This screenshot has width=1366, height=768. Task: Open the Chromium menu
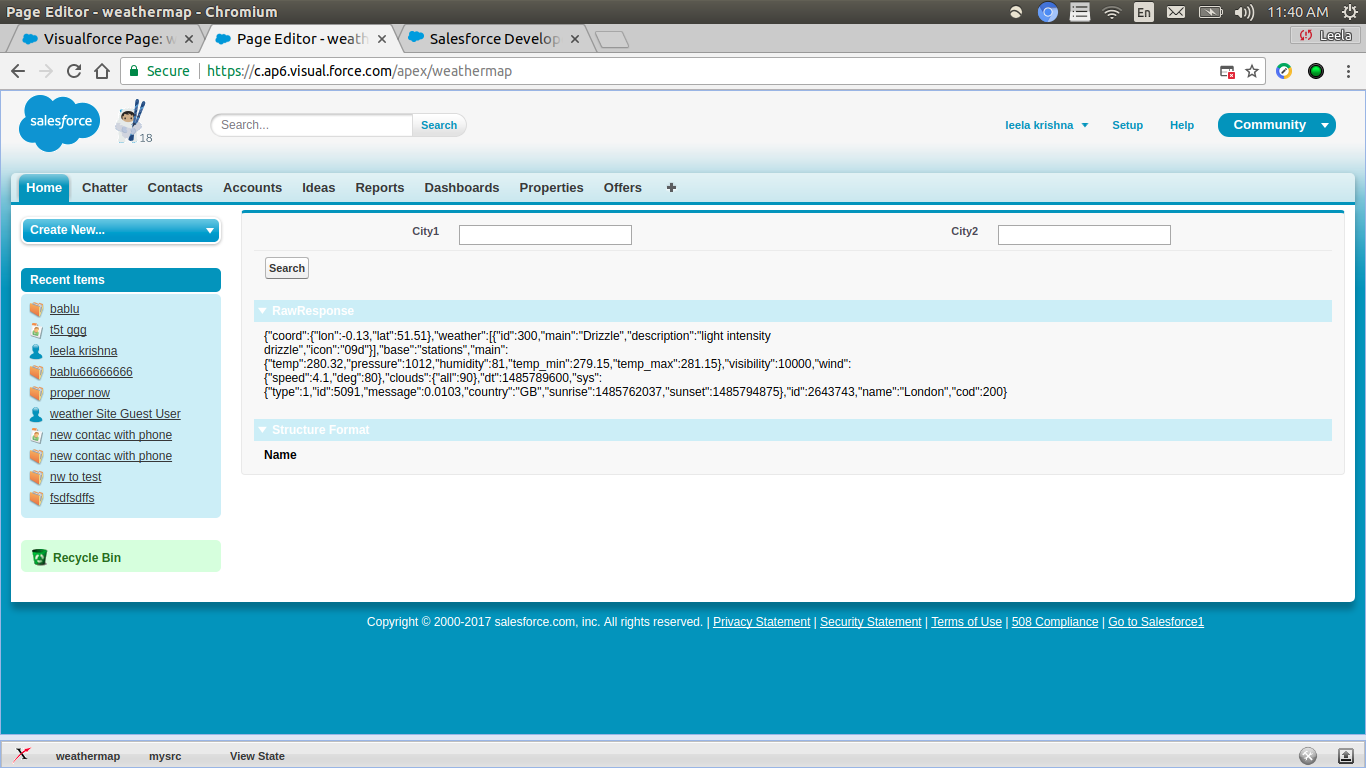point(1349,71)
